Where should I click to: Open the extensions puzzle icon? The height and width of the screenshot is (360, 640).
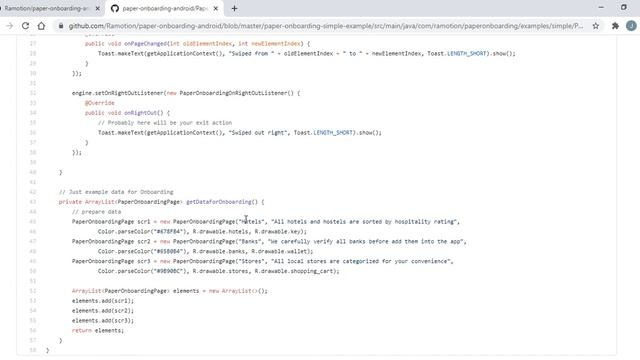[x=615, y=26]
